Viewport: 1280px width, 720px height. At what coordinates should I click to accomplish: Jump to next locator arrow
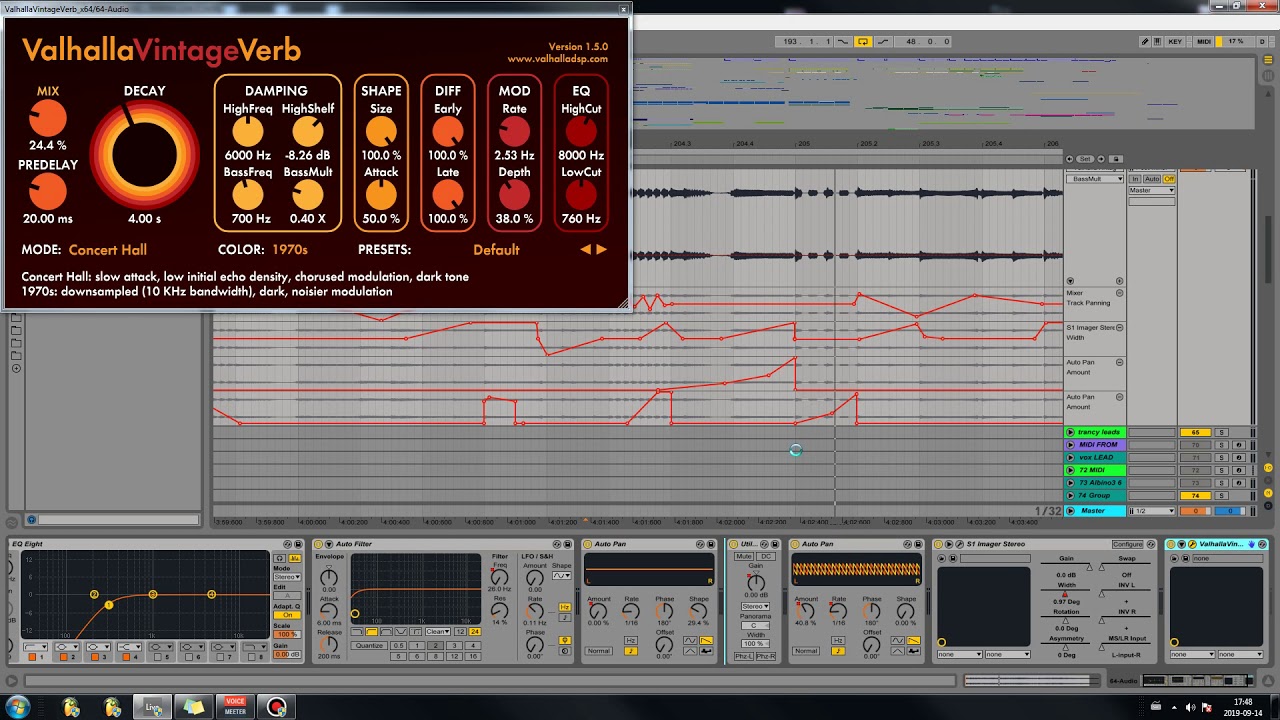coord(1101,159)
